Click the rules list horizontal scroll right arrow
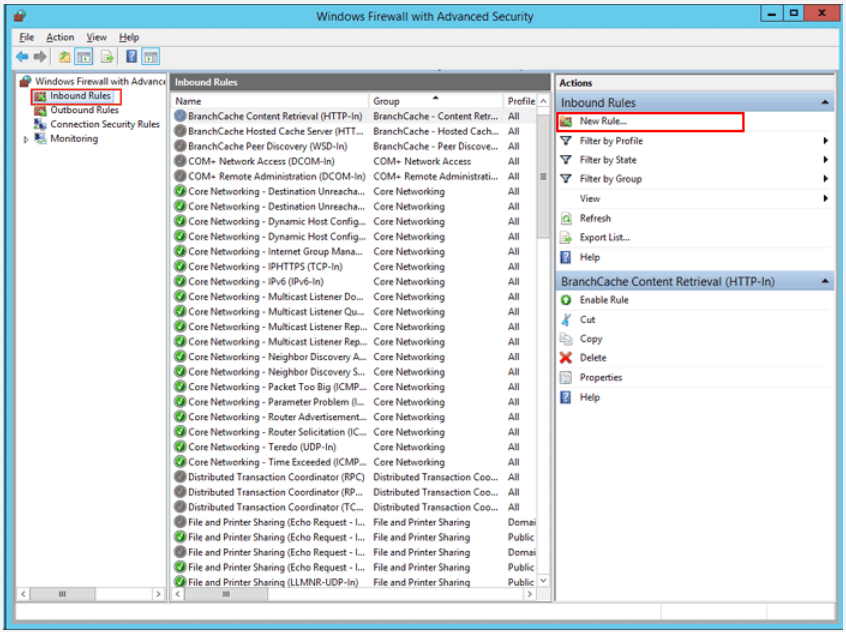This screenshot has width=846, height=632. (x=529, y=594)
